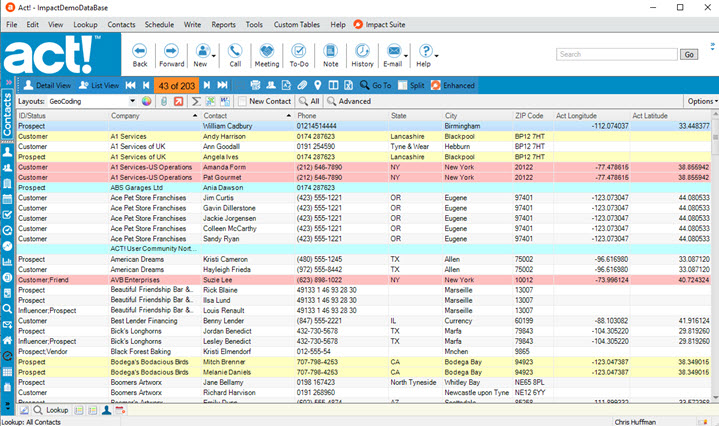Create a To-Do via its toolbar icon
The height and width of the screenshot is (426, 719).
click(299, 50)
